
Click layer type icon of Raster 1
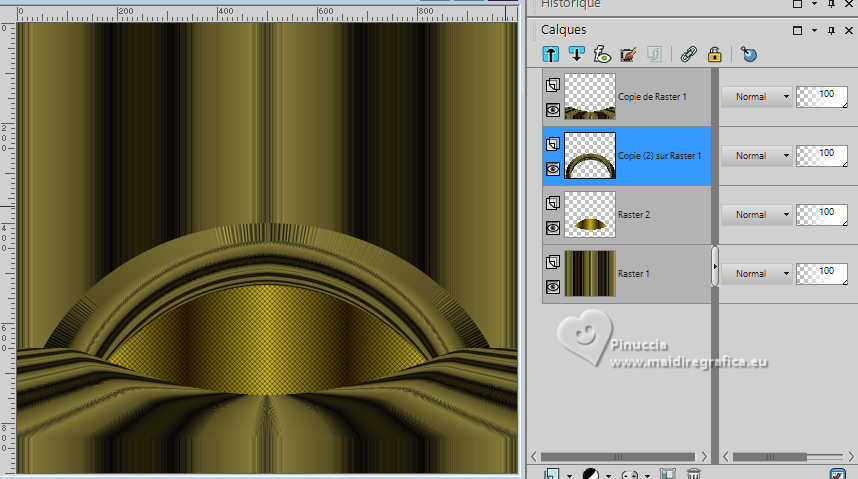[x=553, y=262]
